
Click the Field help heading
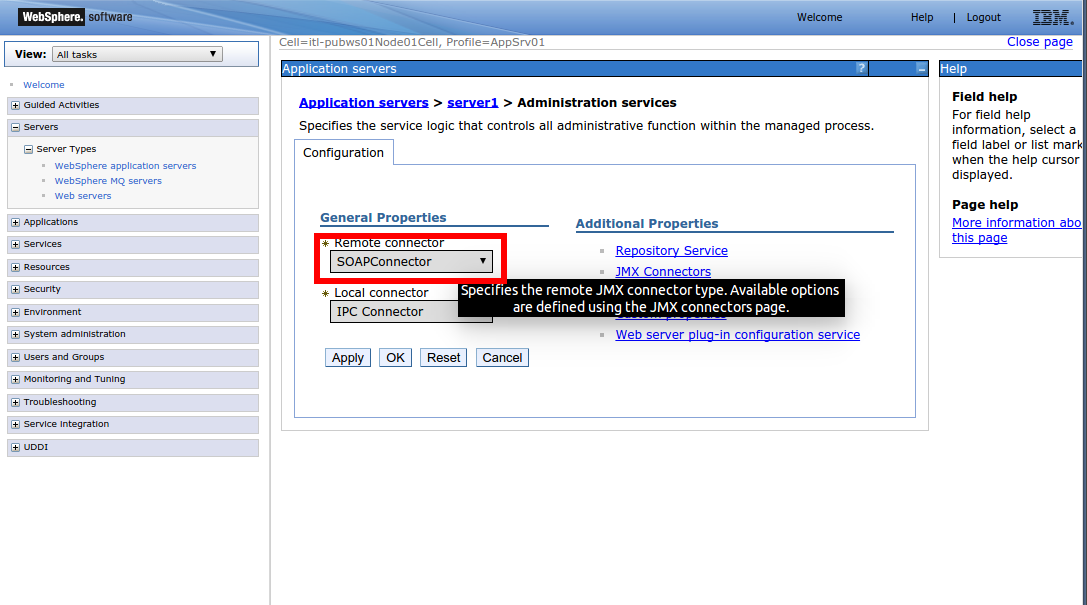pos(984,97)
